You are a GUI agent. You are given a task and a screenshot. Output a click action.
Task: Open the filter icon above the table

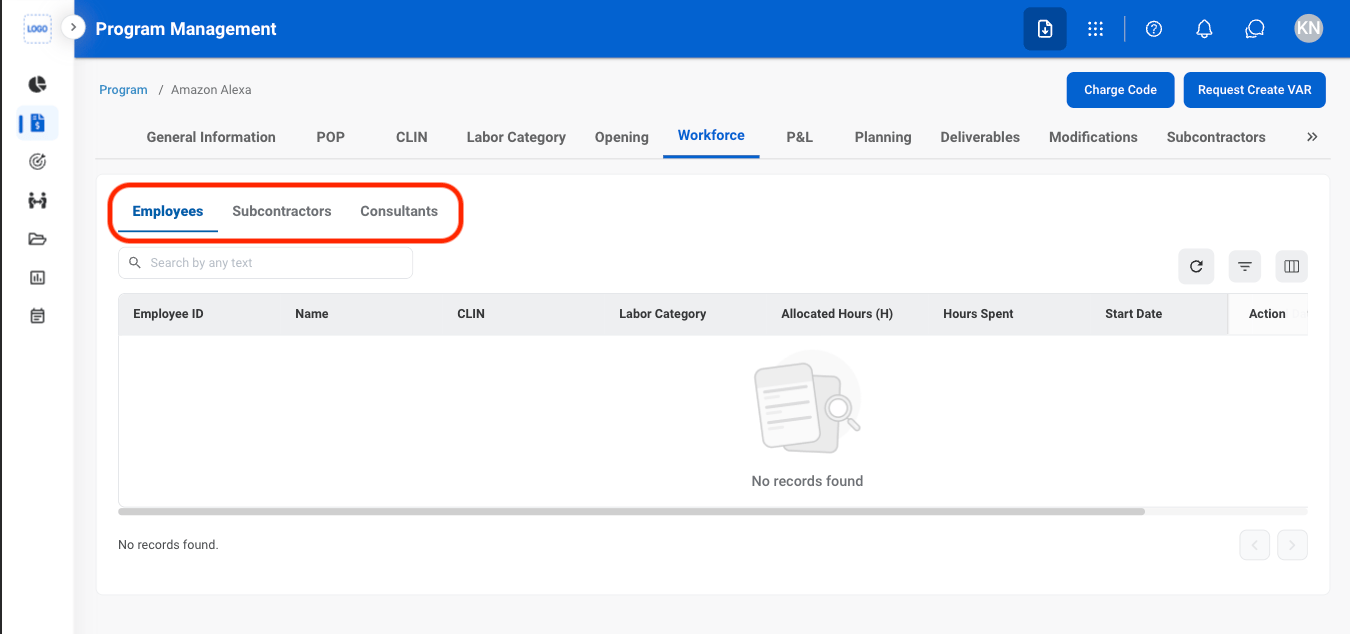click(1245, 266)
